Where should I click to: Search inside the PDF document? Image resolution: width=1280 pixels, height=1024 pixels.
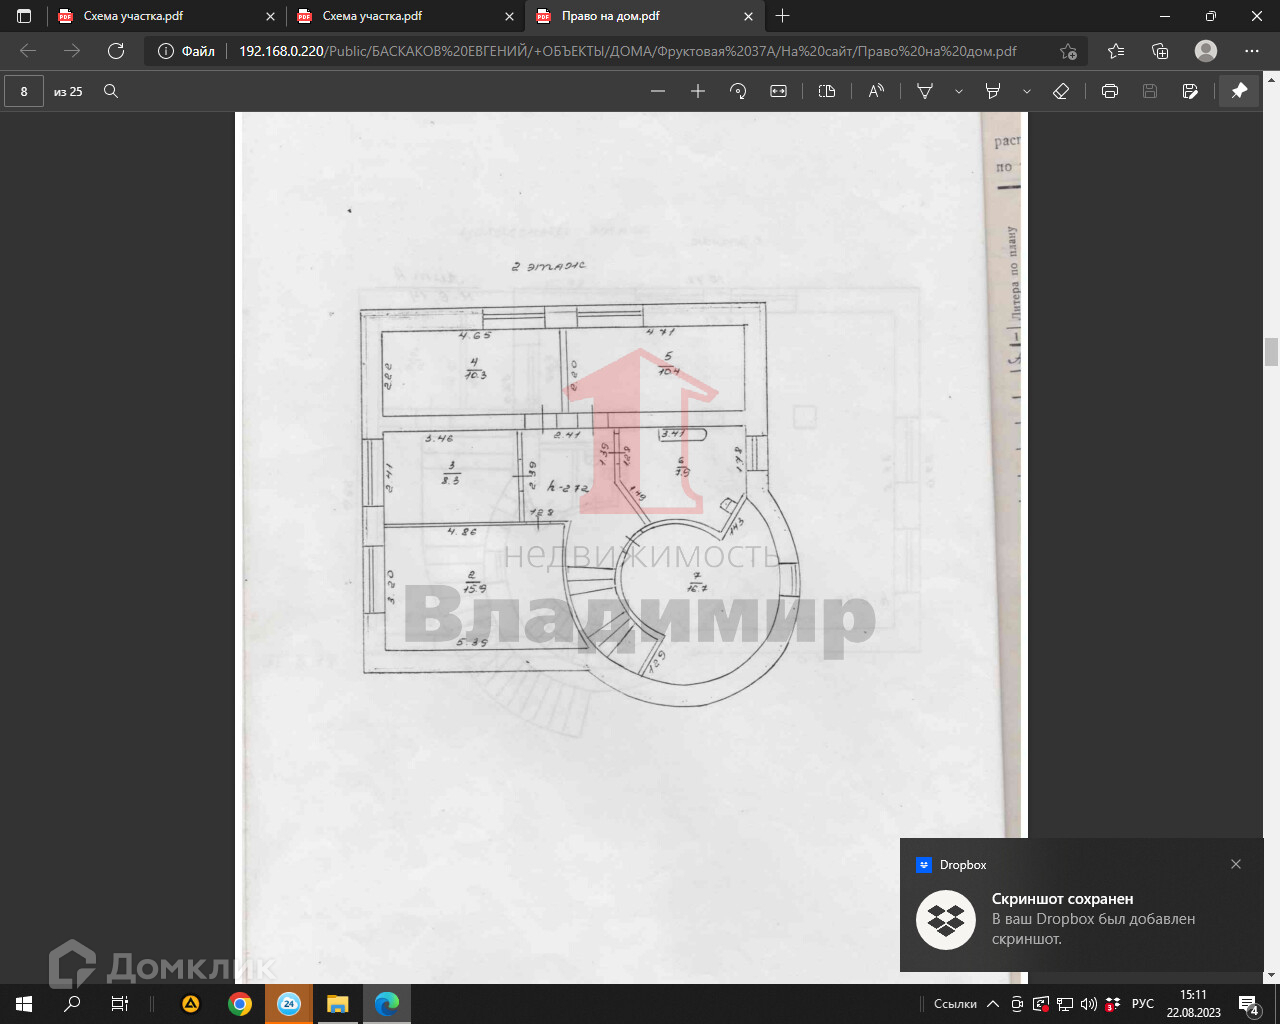[x=111, y=91]
